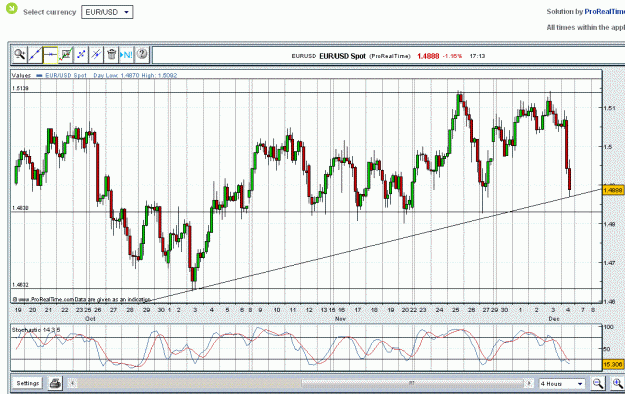
Task: Click the EUR/USD Spot legend text
Action: (66, 75)
